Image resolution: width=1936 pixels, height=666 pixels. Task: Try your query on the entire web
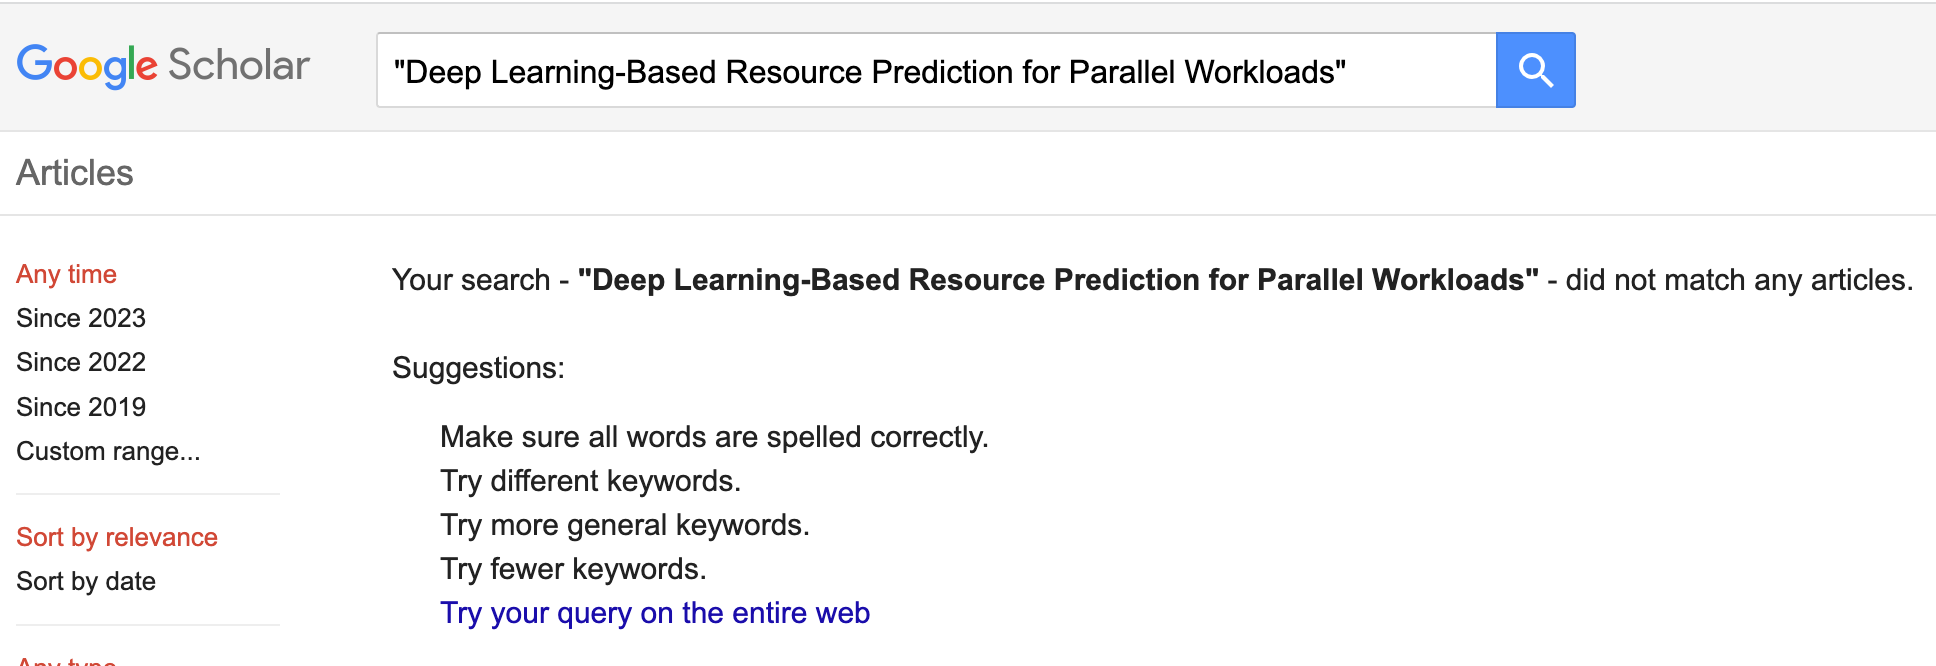655,613
